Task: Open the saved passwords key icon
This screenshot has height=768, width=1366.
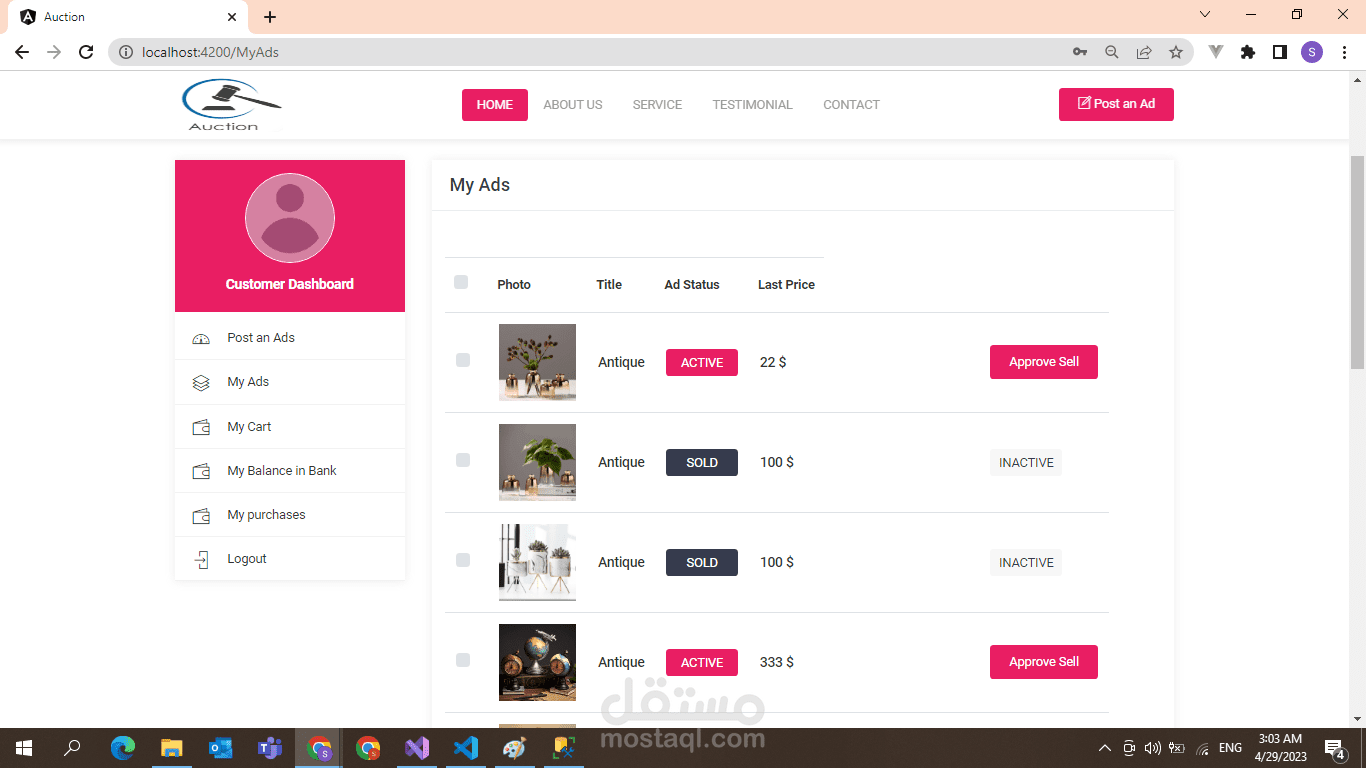Action: coord(1080,52)
